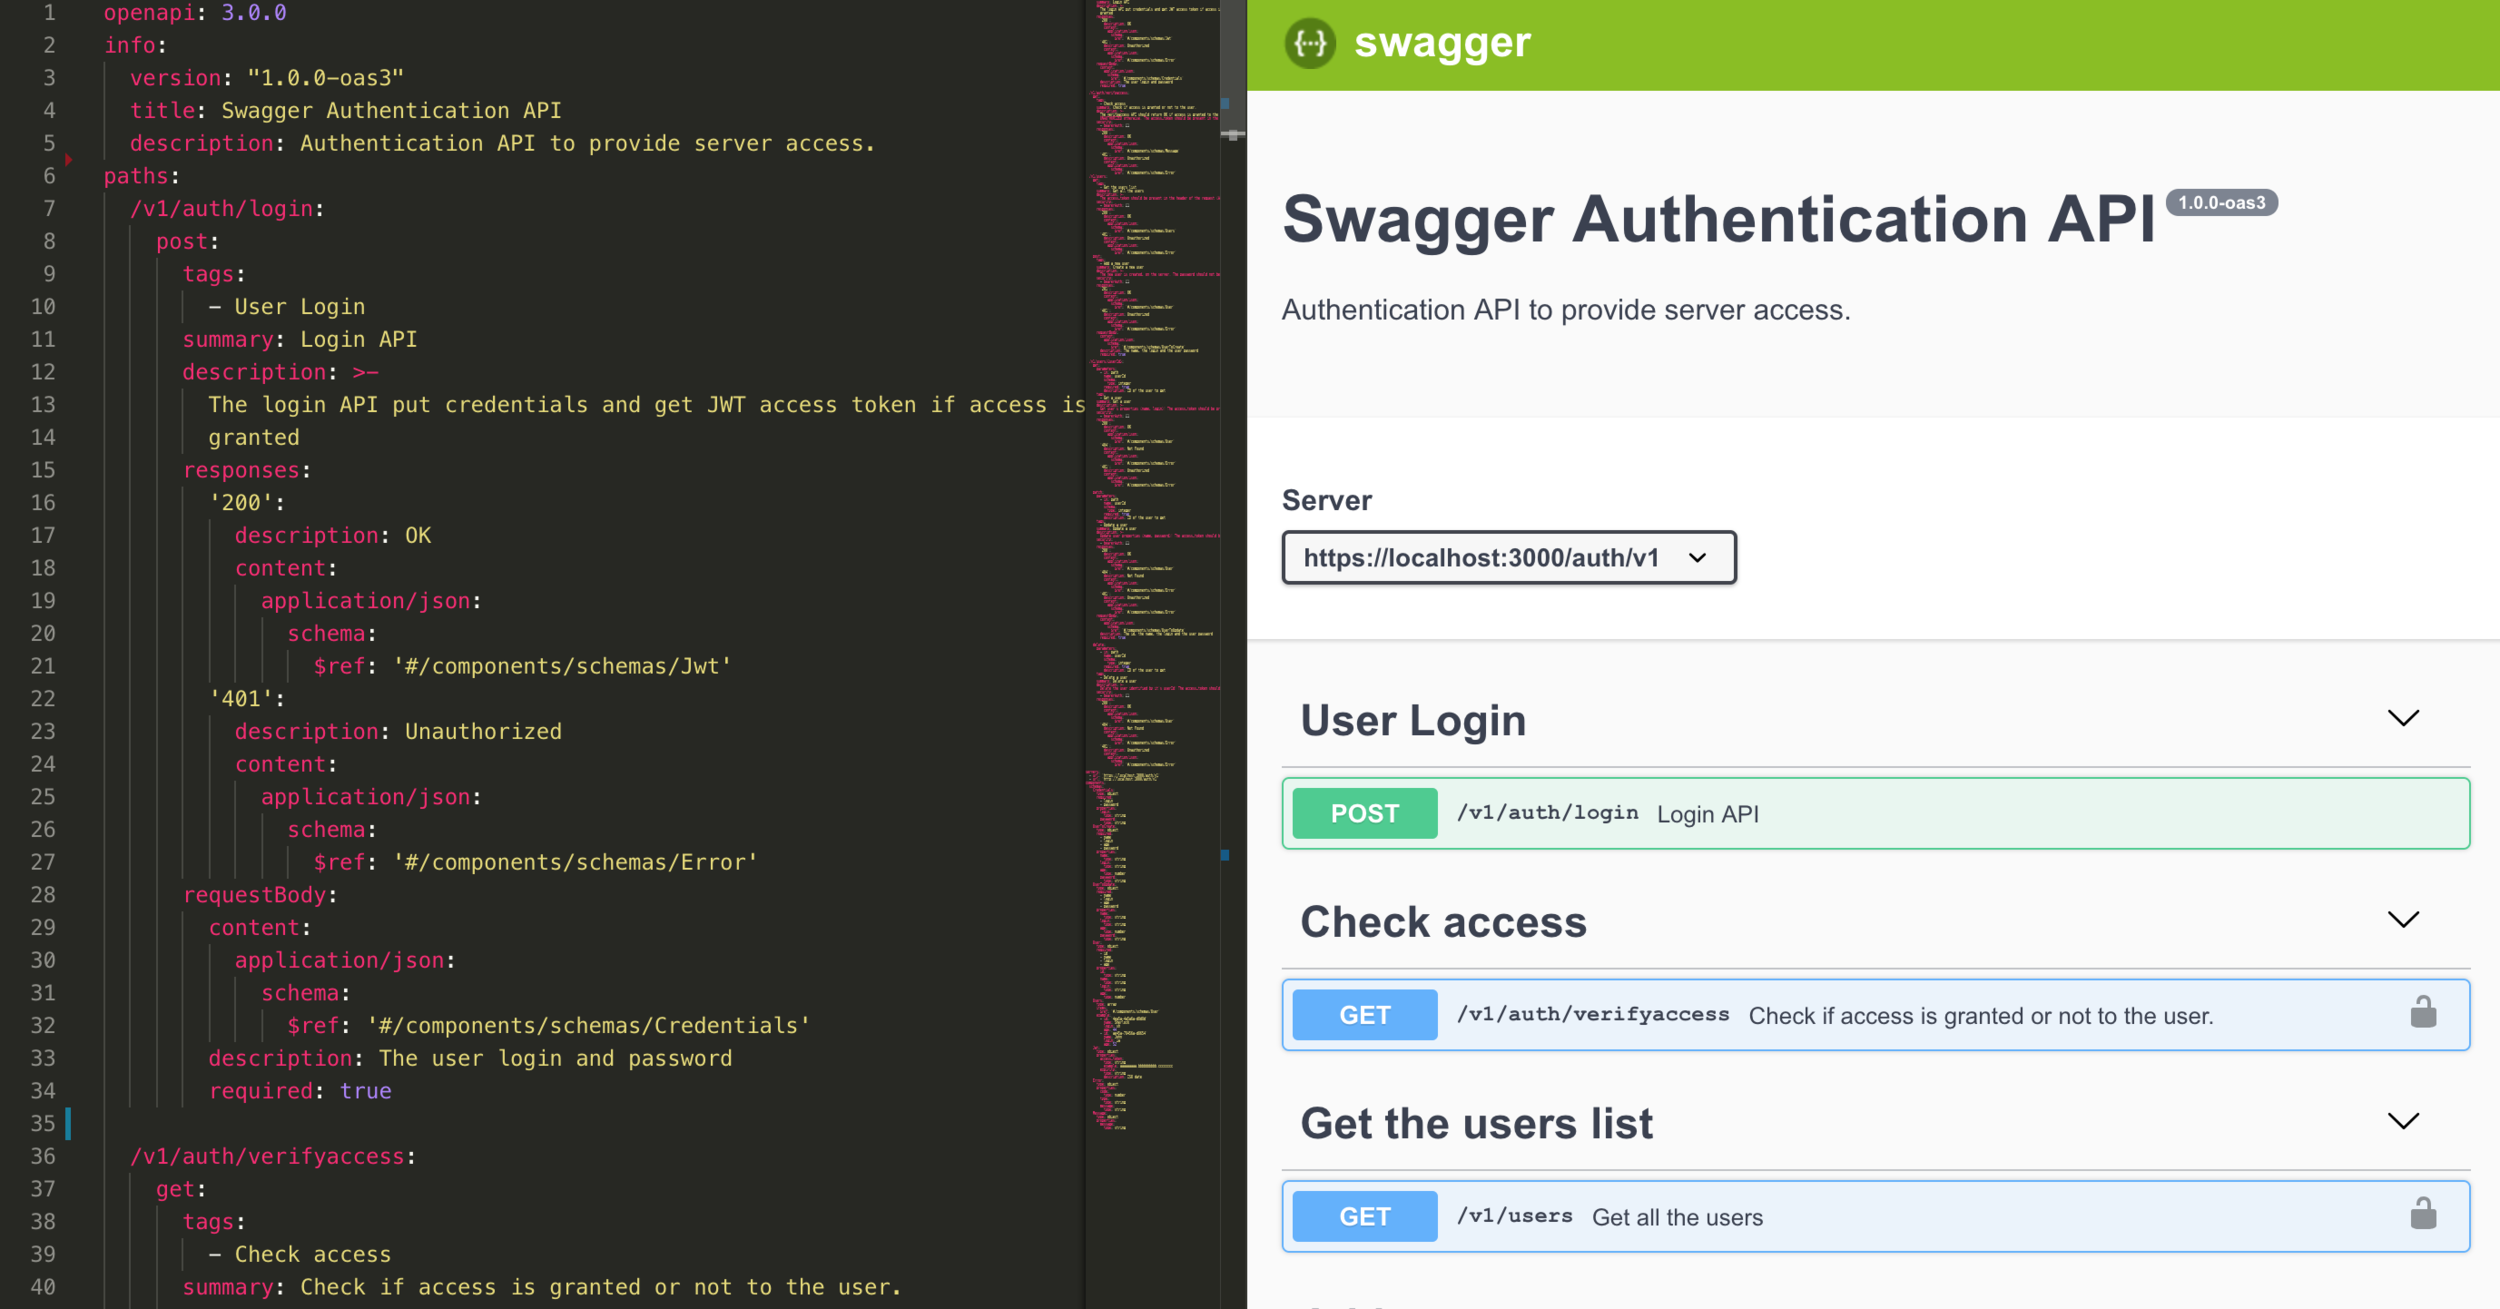Image resolution: width=2500 pixels, height=1309 pixels.
Task: Click lock icon on verifyaccess endpoint
Action: 2423,1013
